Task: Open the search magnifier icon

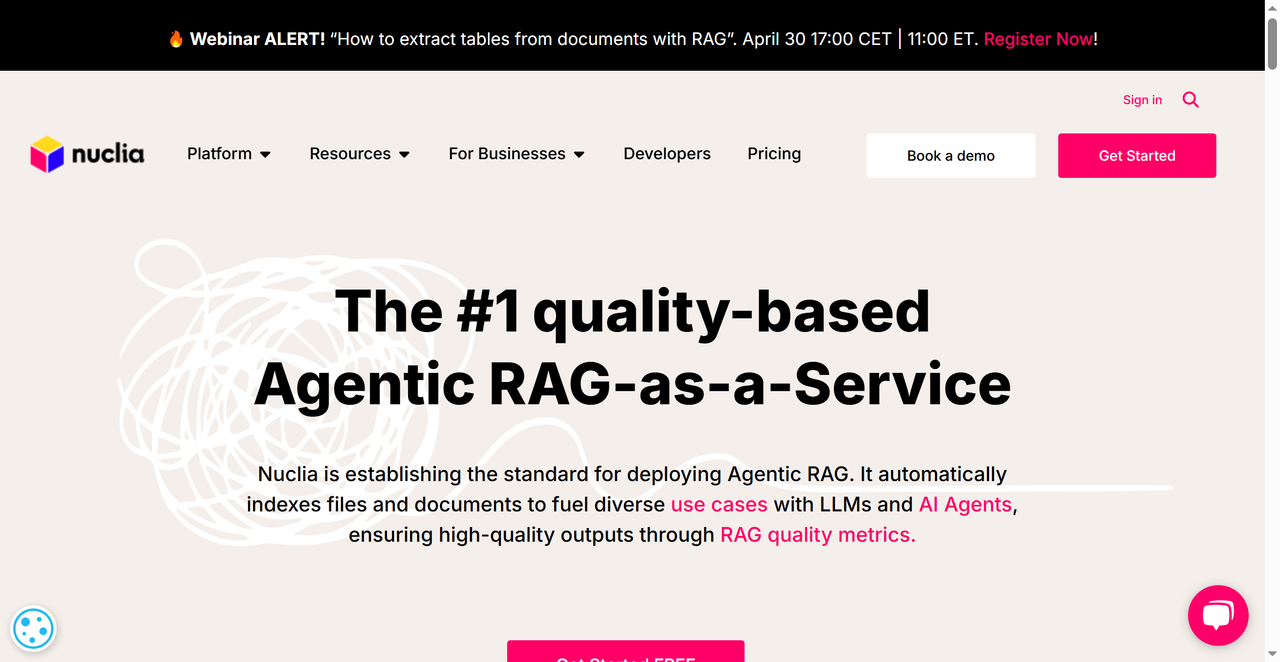Action: click(1190, 100)
